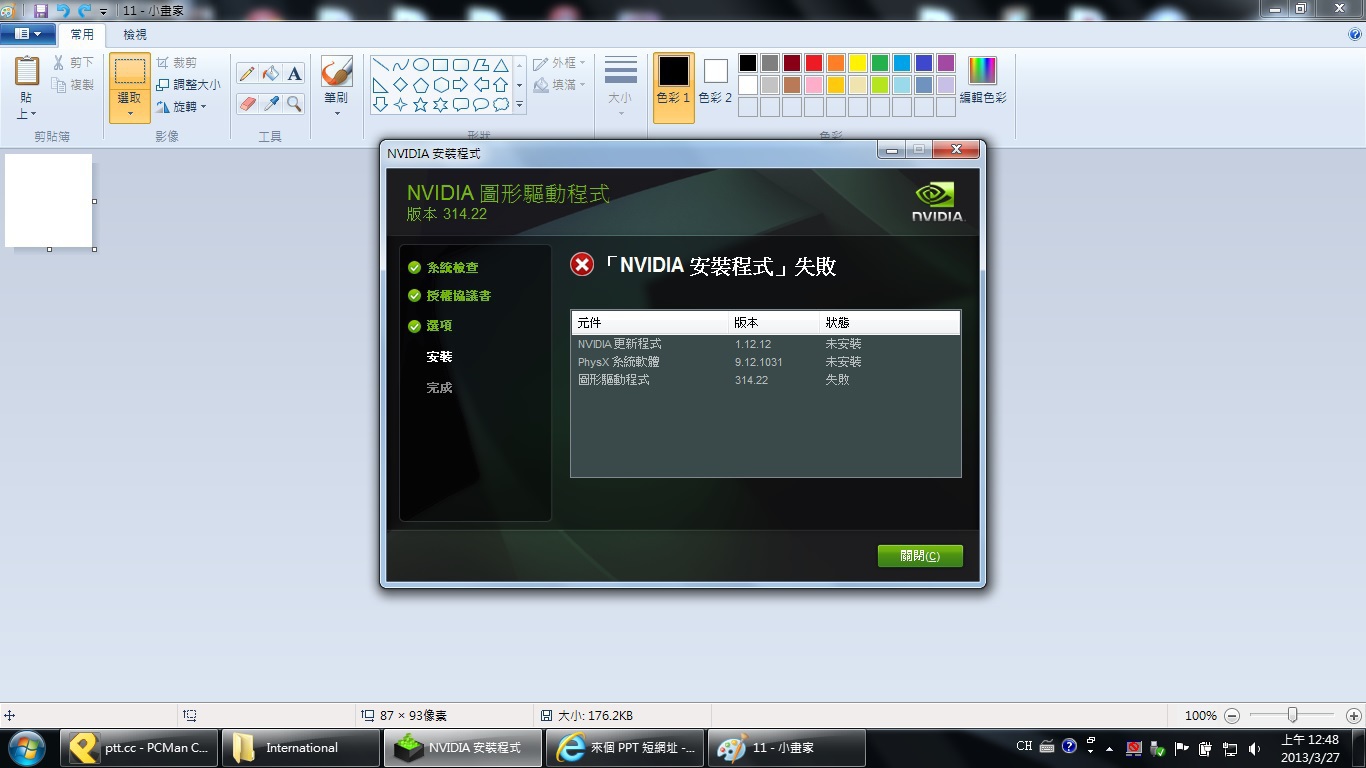Image resolution: width=1366 pixels, height=768 pixels.
Task: Switch to the ptt.cc - PCMan taskbar item
Action: pyautogui.click(x=139, y=748)
